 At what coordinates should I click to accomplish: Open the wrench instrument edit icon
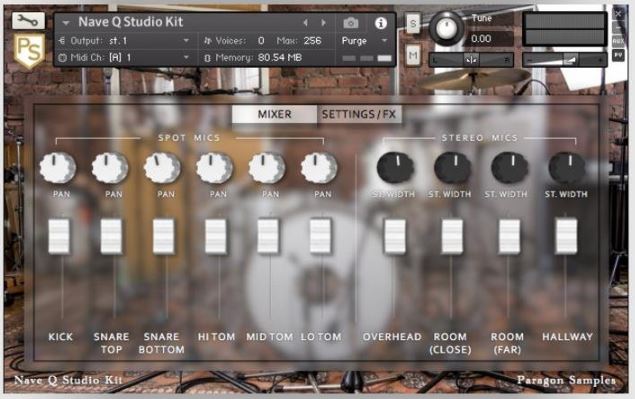click(28, 21)
